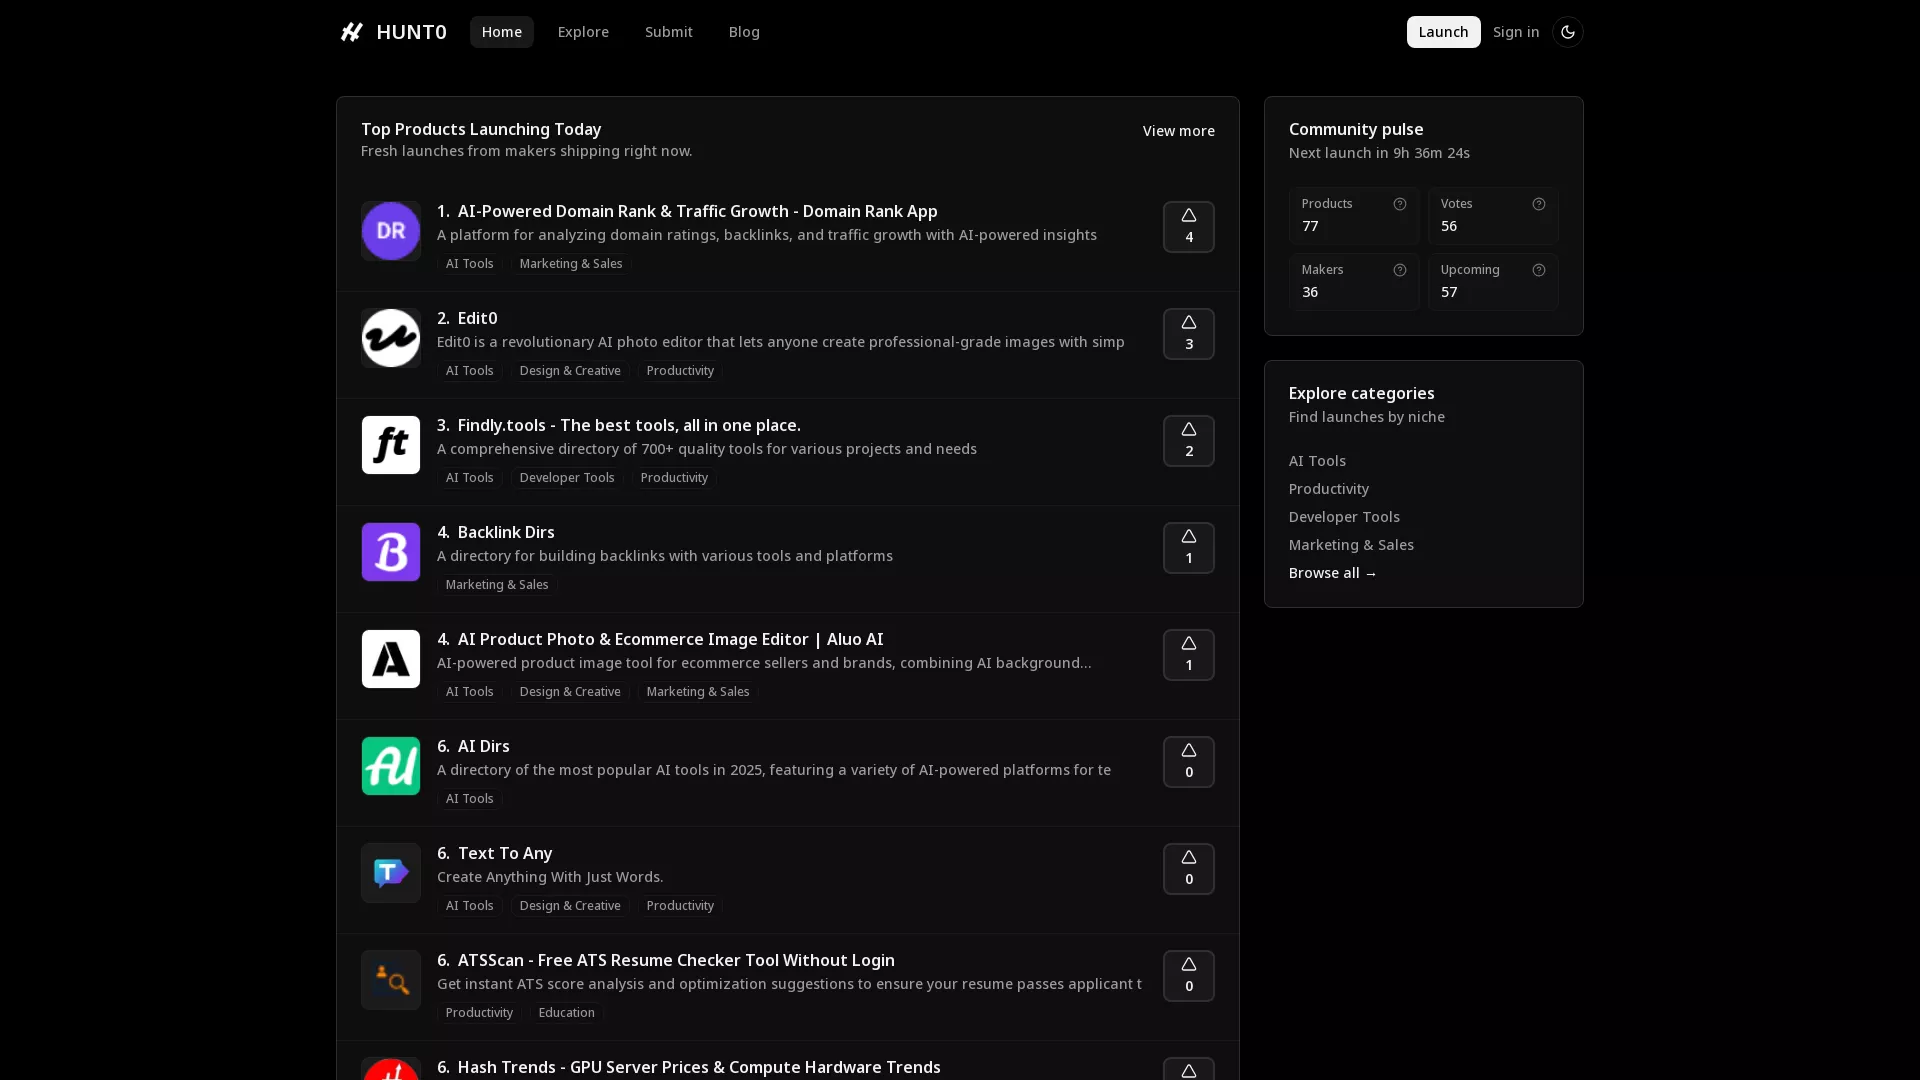Toggle upvote on AI Dirs
The image size is (1920, 1080).
click(1188, 762)
